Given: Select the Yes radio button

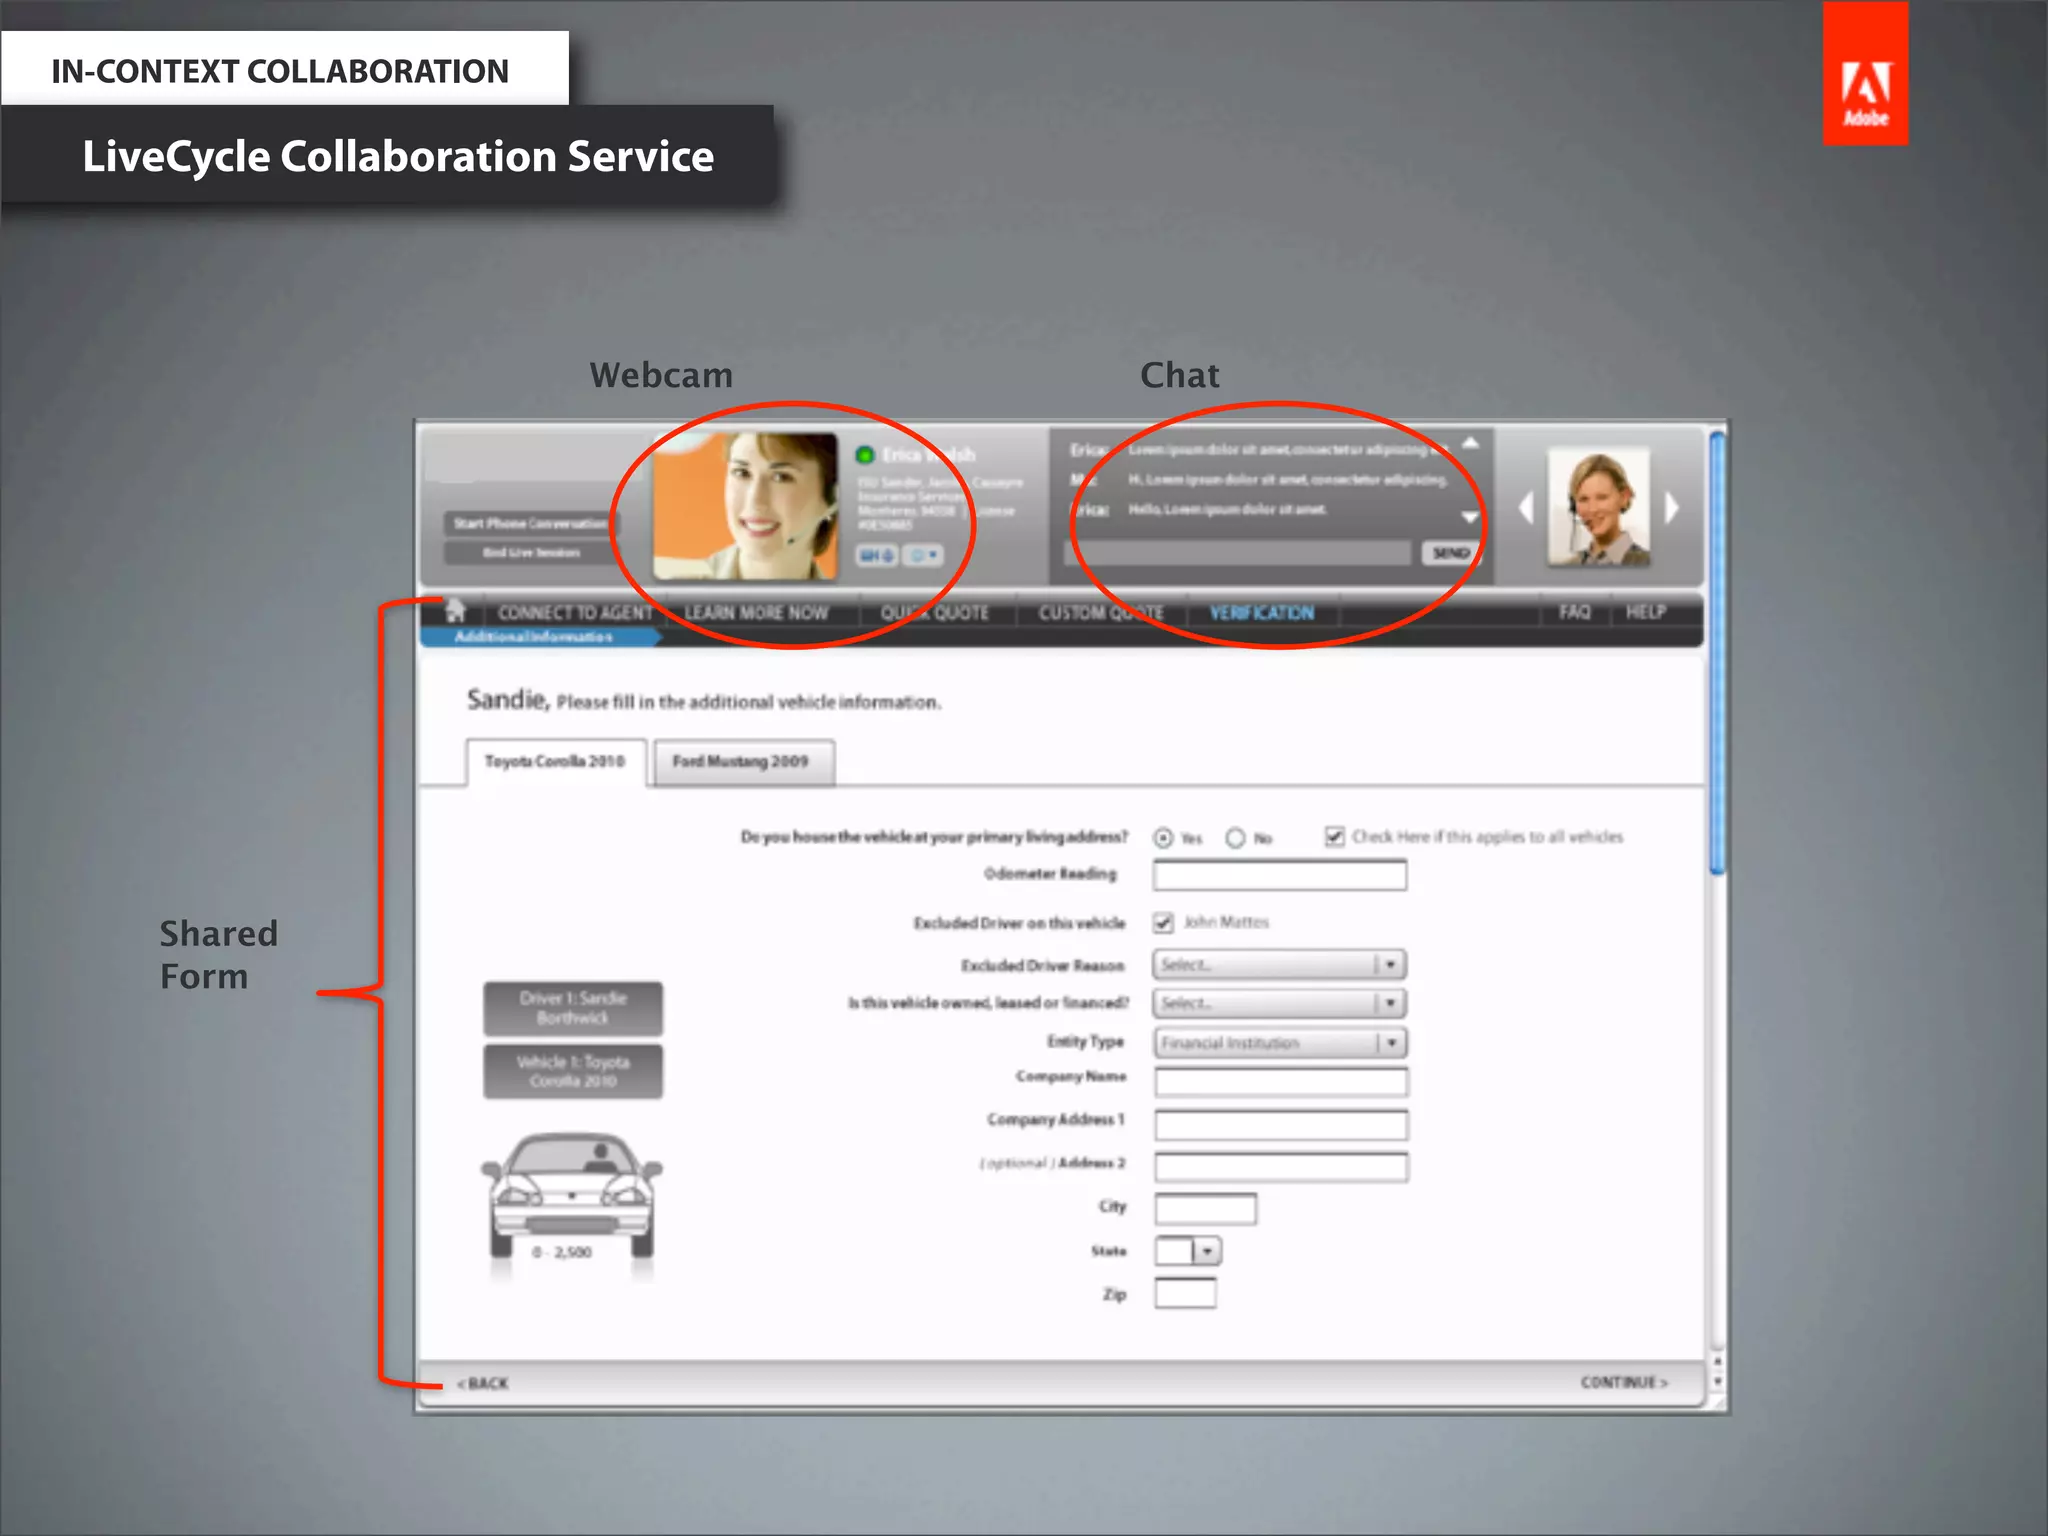Looking at the screenshot, I should pyautogui.click(x=1163, y=838).
